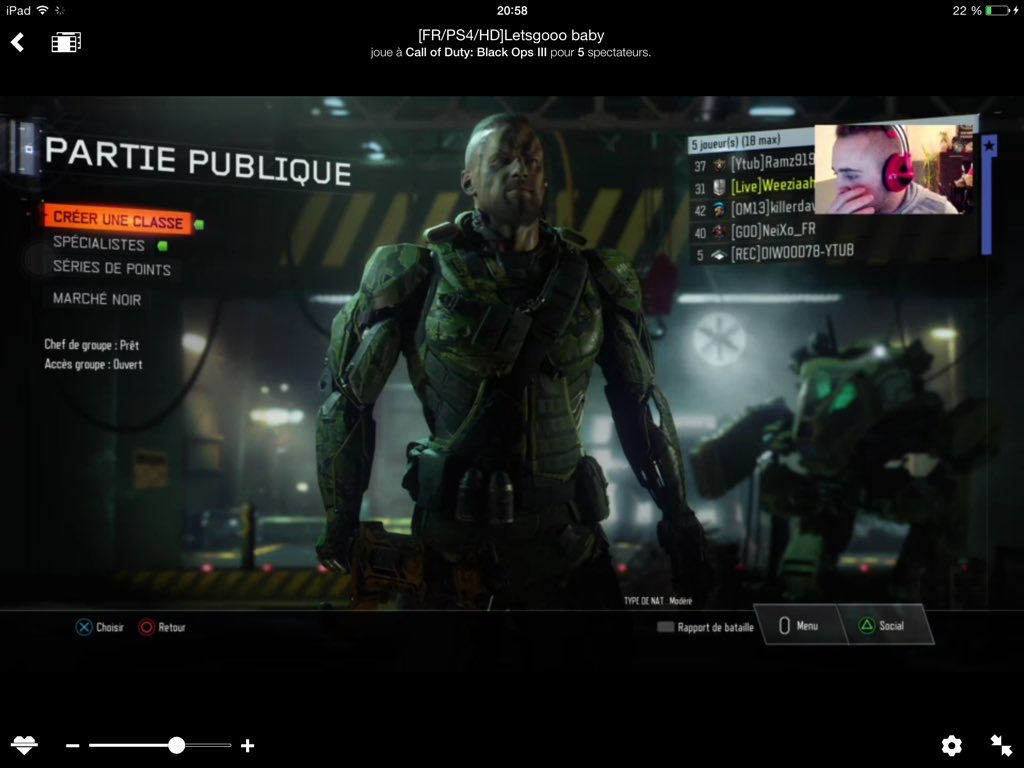Select CRÉER UNE CLASSE menu item
This screenshot has height=768, width=1024.
(118, 219)
